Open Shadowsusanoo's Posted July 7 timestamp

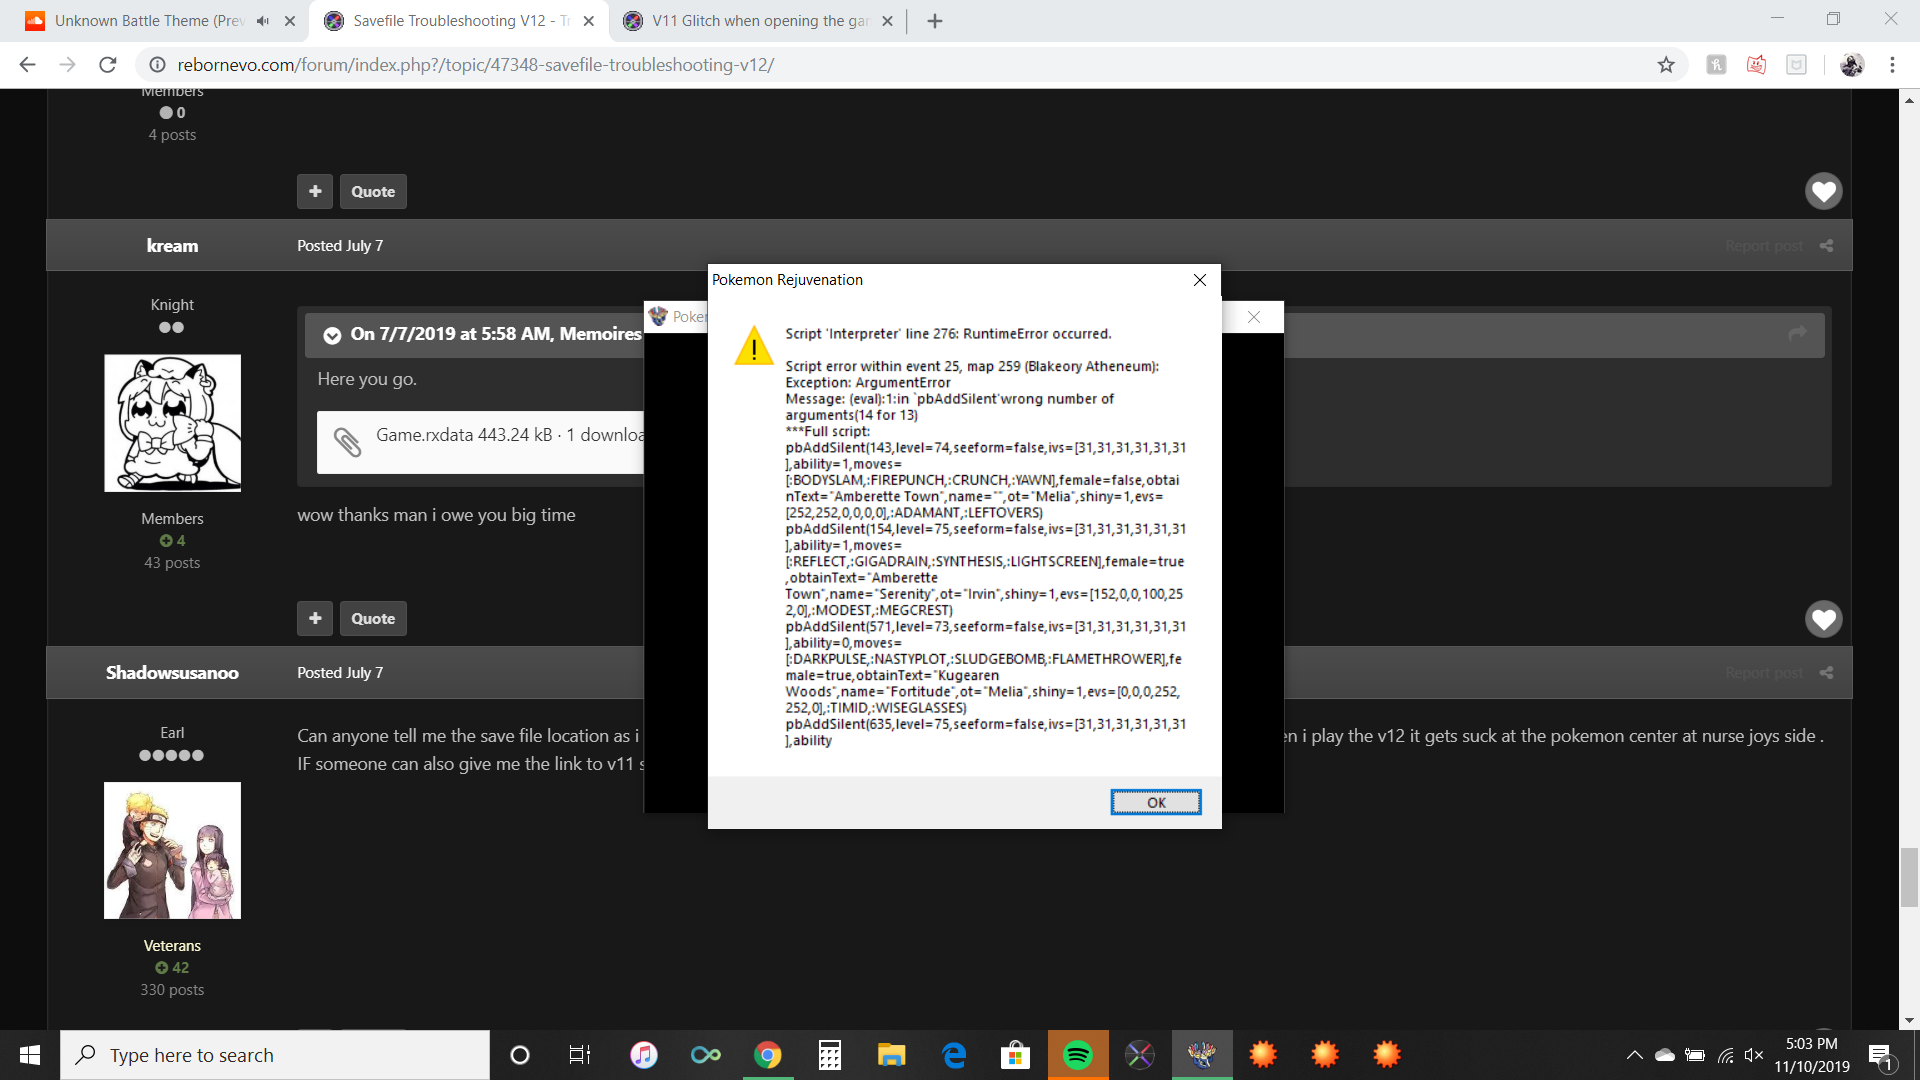click(x=340, y=673)
